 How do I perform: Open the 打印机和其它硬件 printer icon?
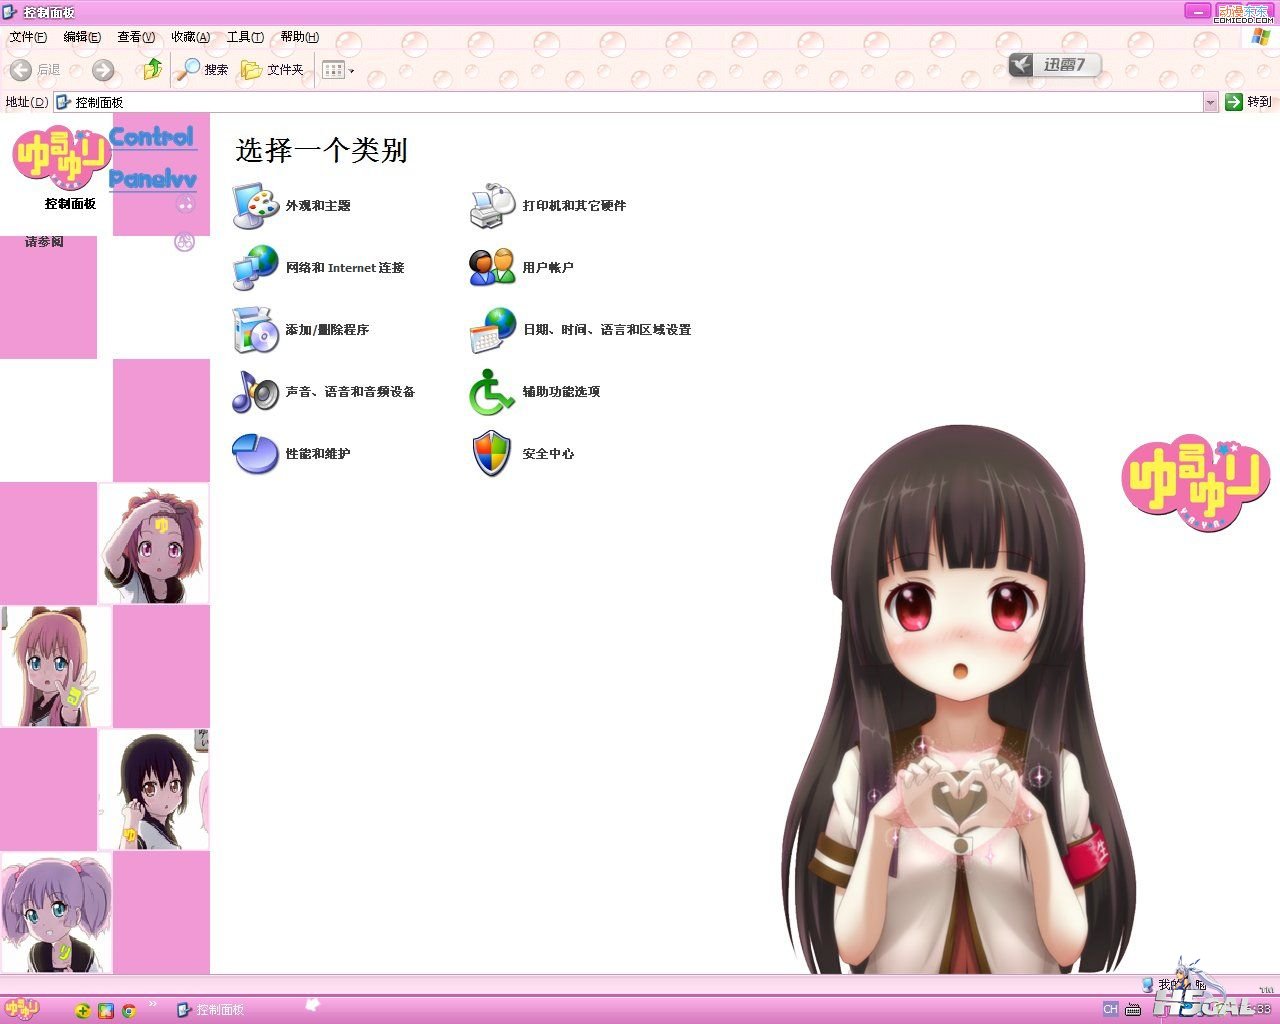coord(492,206)
